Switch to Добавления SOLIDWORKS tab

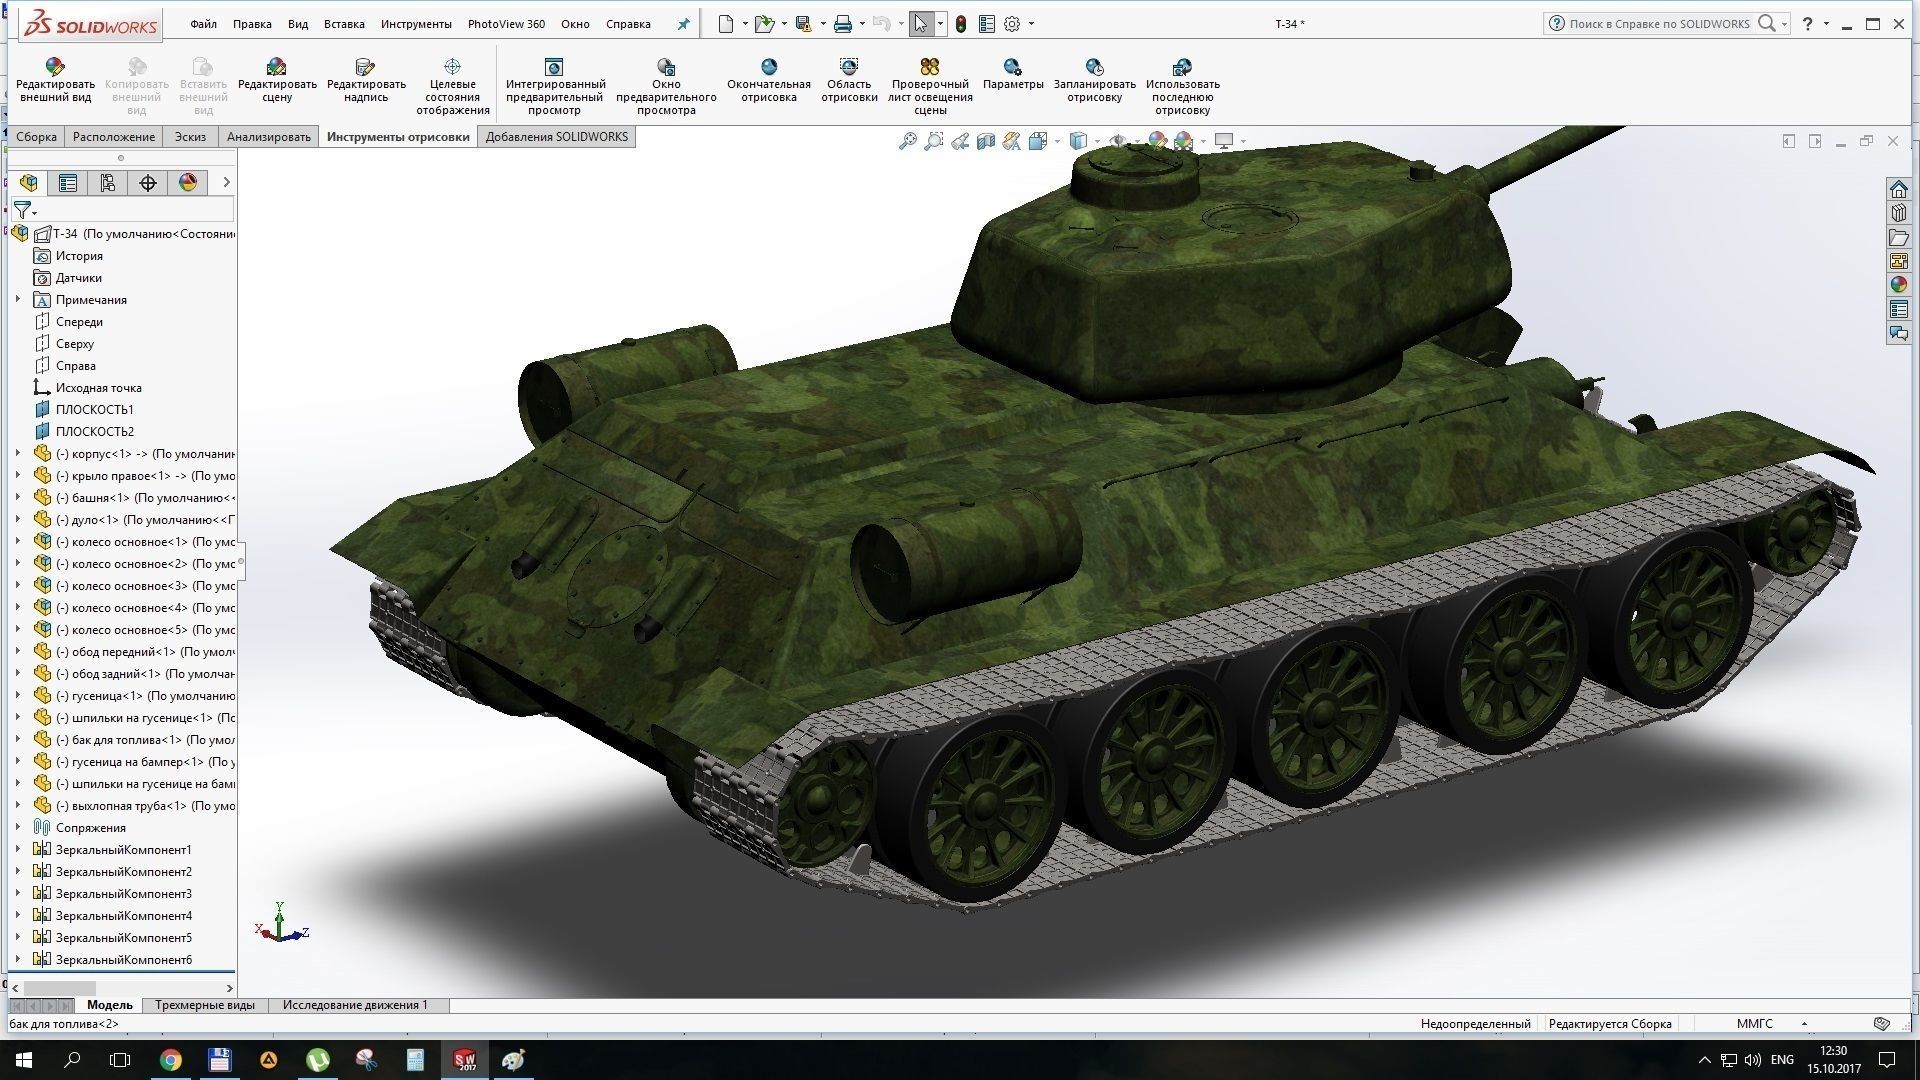pos(557,137)
